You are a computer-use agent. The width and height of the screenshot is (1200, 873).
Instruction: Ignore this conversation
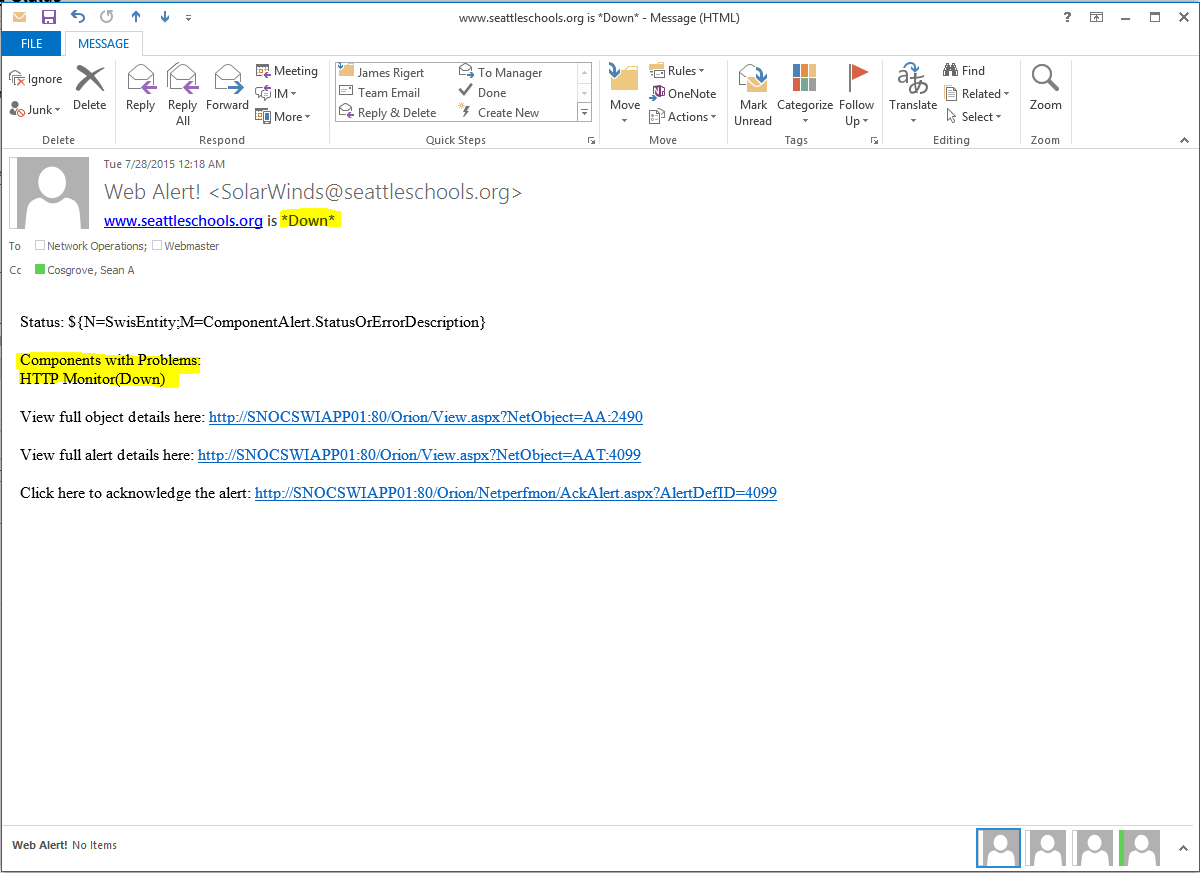(36, 79)
